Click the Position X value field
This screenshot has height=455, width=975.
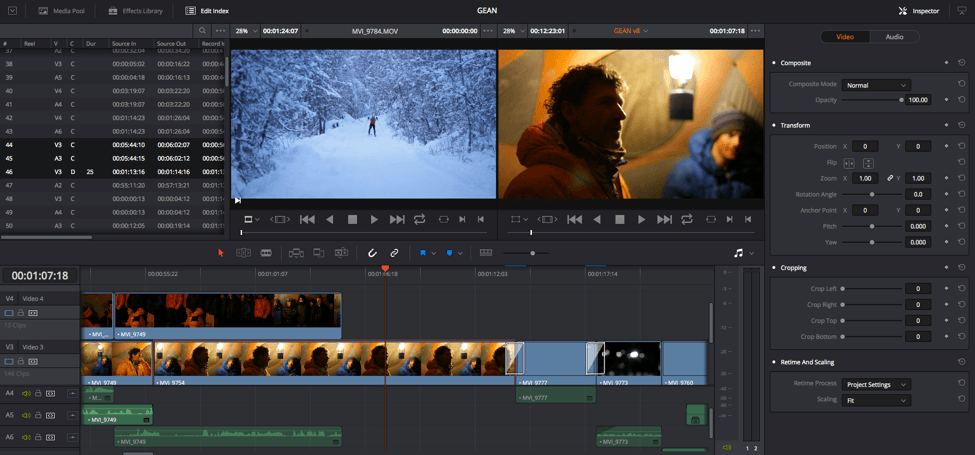point(865,147)
